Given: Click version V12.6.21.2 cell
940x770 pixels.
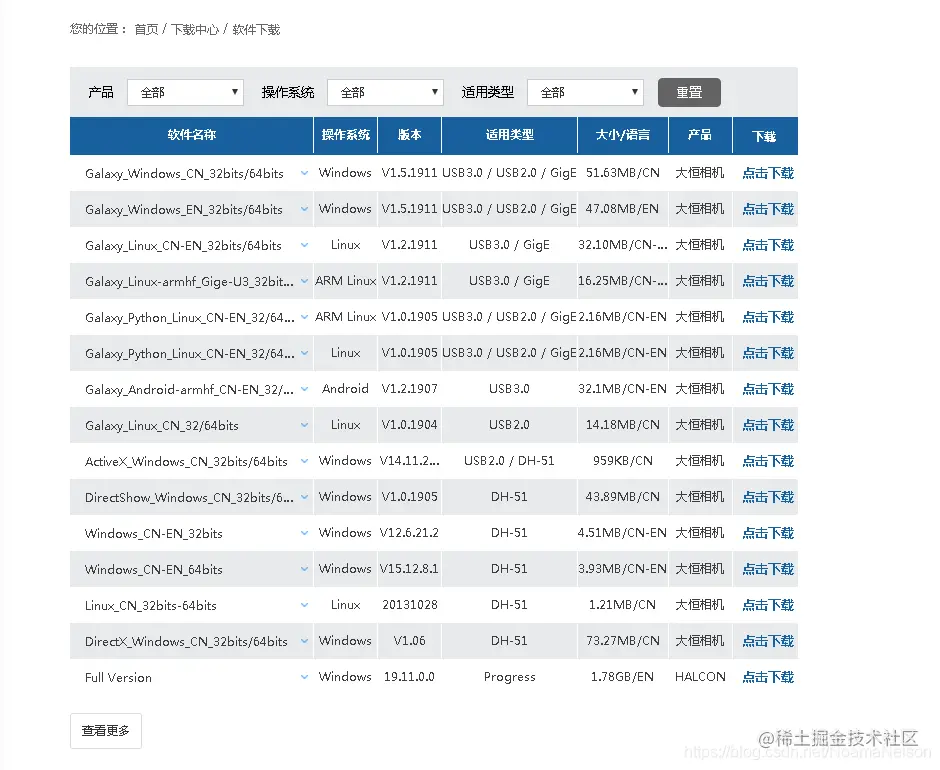Looking at the screenshot, I should pyautogui.click(x=409, y=533).
